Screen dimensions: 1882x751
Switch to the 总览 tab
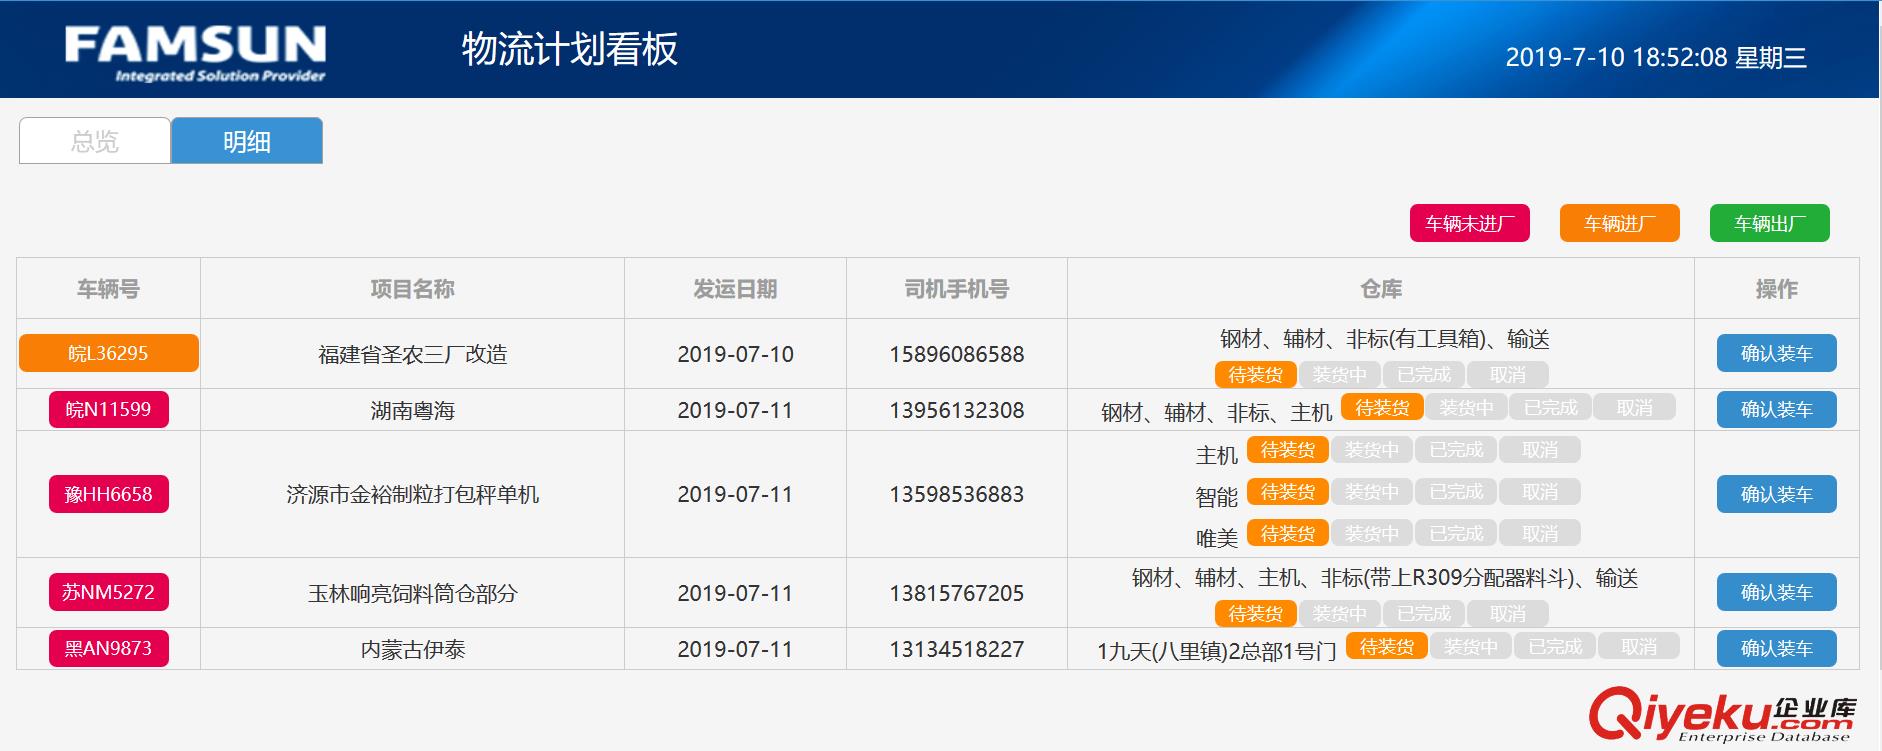click(95, 141)
